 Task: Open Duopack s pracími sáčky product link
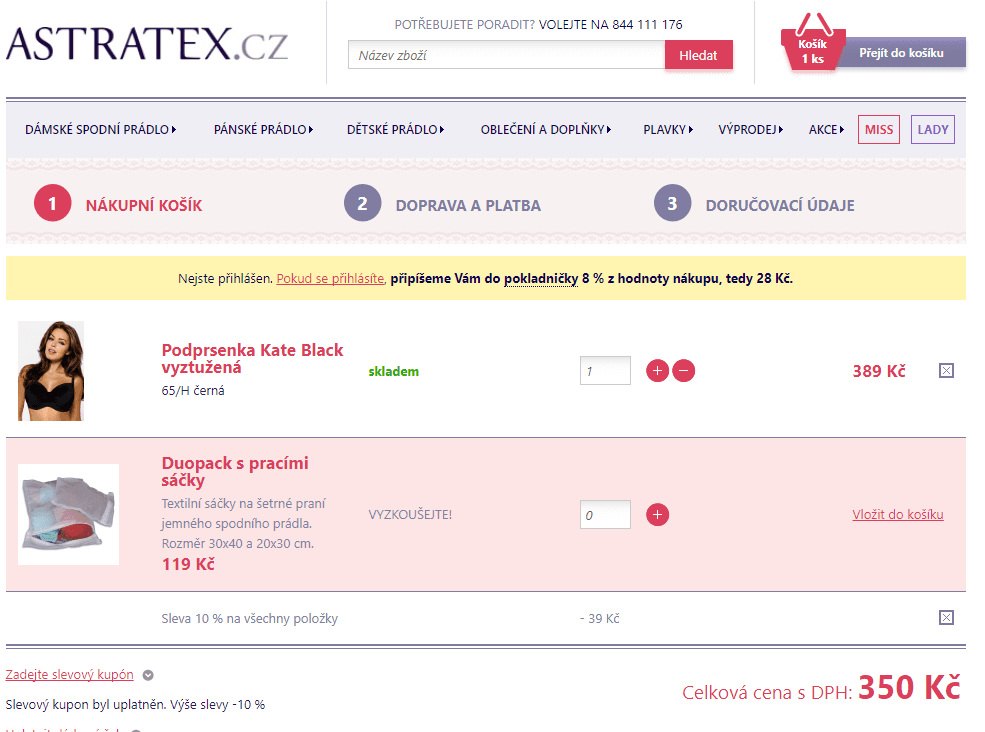[235, 471]
